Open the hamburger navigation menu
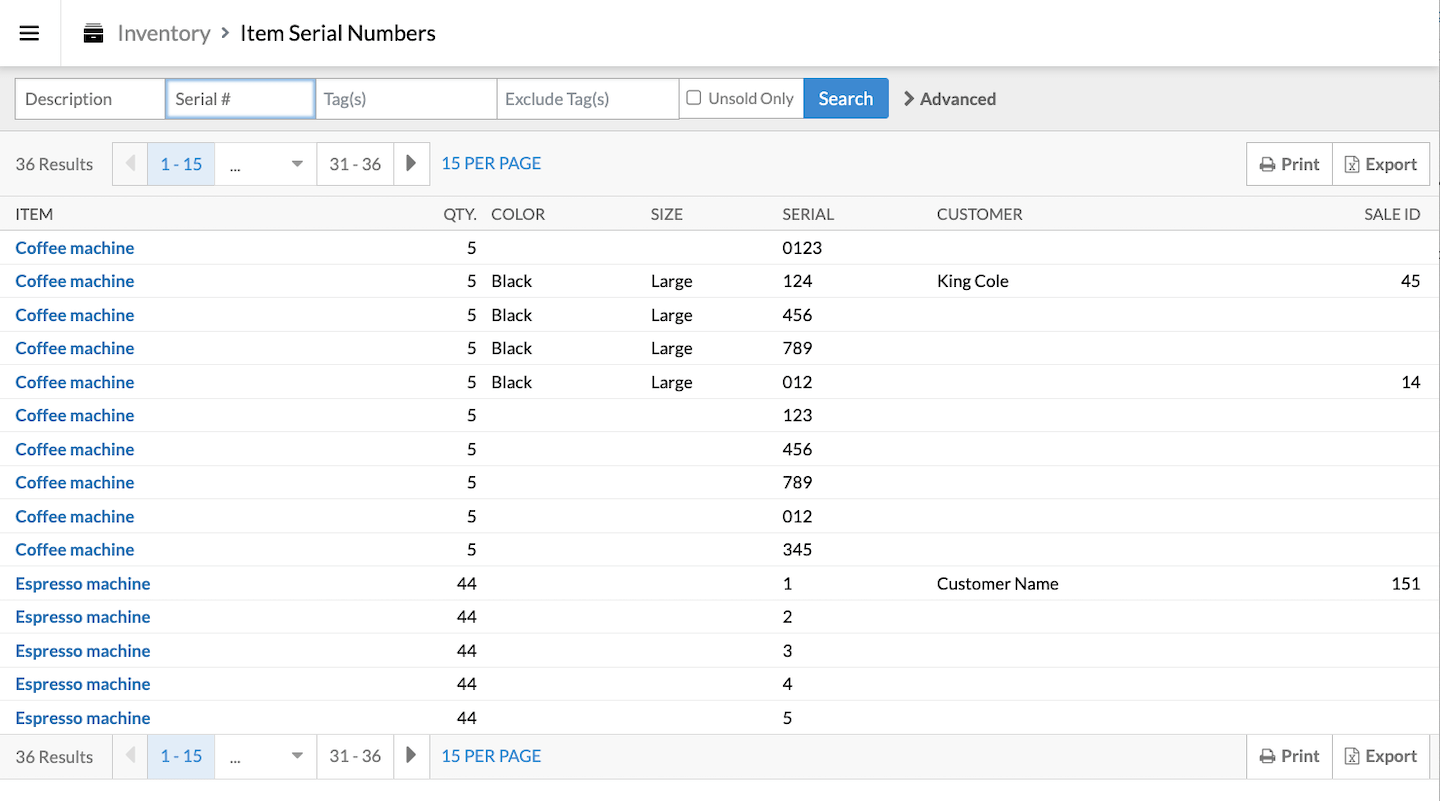Screen dimensions: 1440x801 tap(29, 33)
